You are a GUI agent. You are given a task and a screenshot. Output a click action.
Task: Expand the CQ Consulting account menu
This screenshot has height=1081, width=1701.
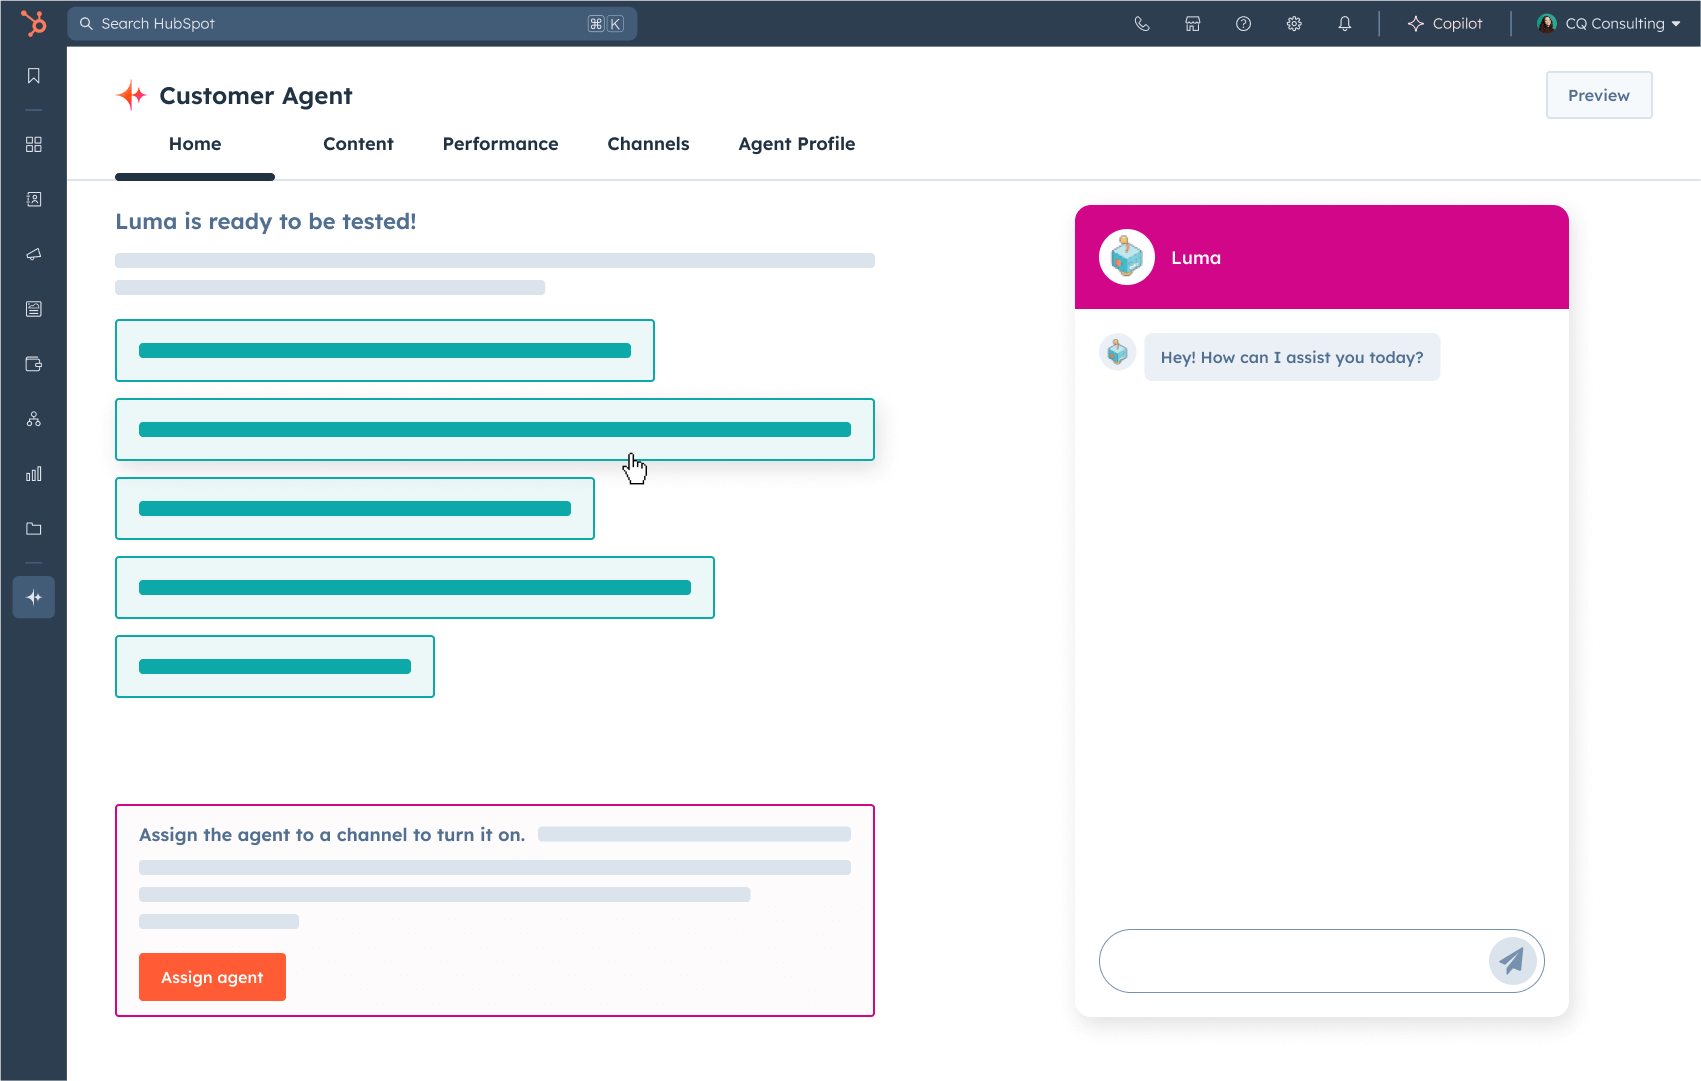1609,24
